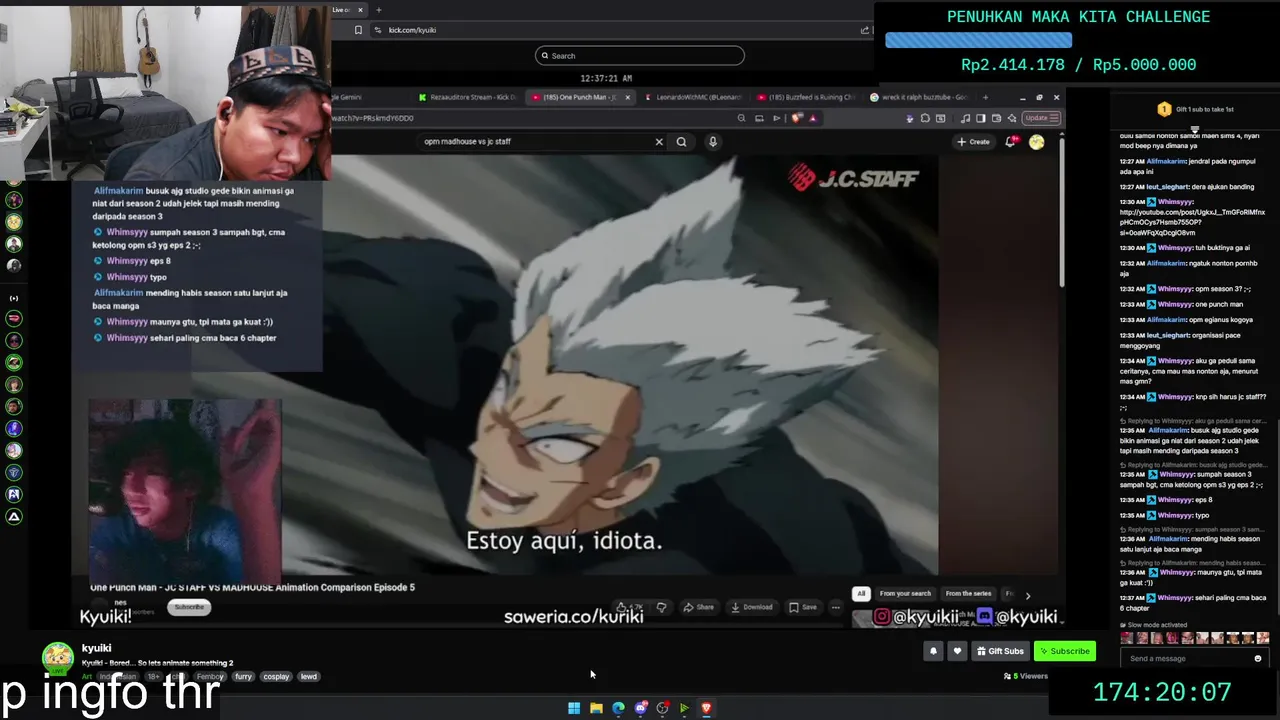Image resolution: width=1280 pixels, height=720 pixels.
Task: Click the playlist music note toolbar icon
Action: [965, 118]
